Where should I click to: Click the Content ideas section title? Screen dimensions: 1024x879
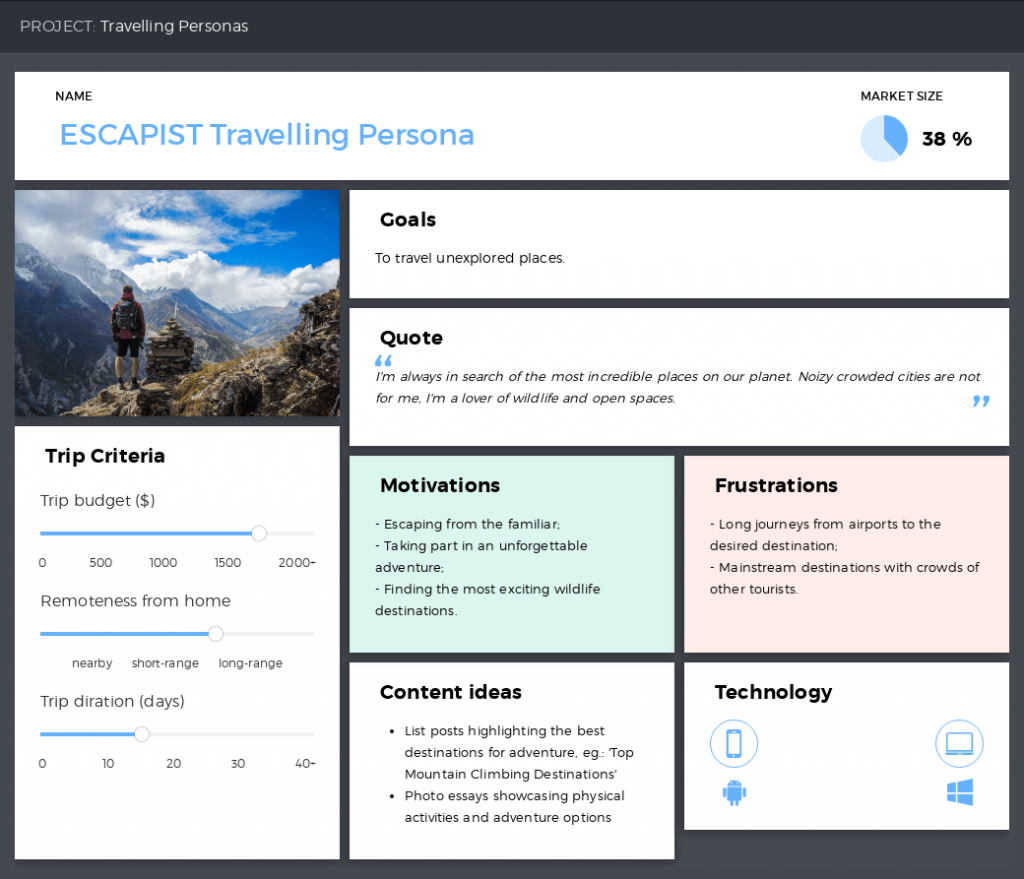click(450, 692)
